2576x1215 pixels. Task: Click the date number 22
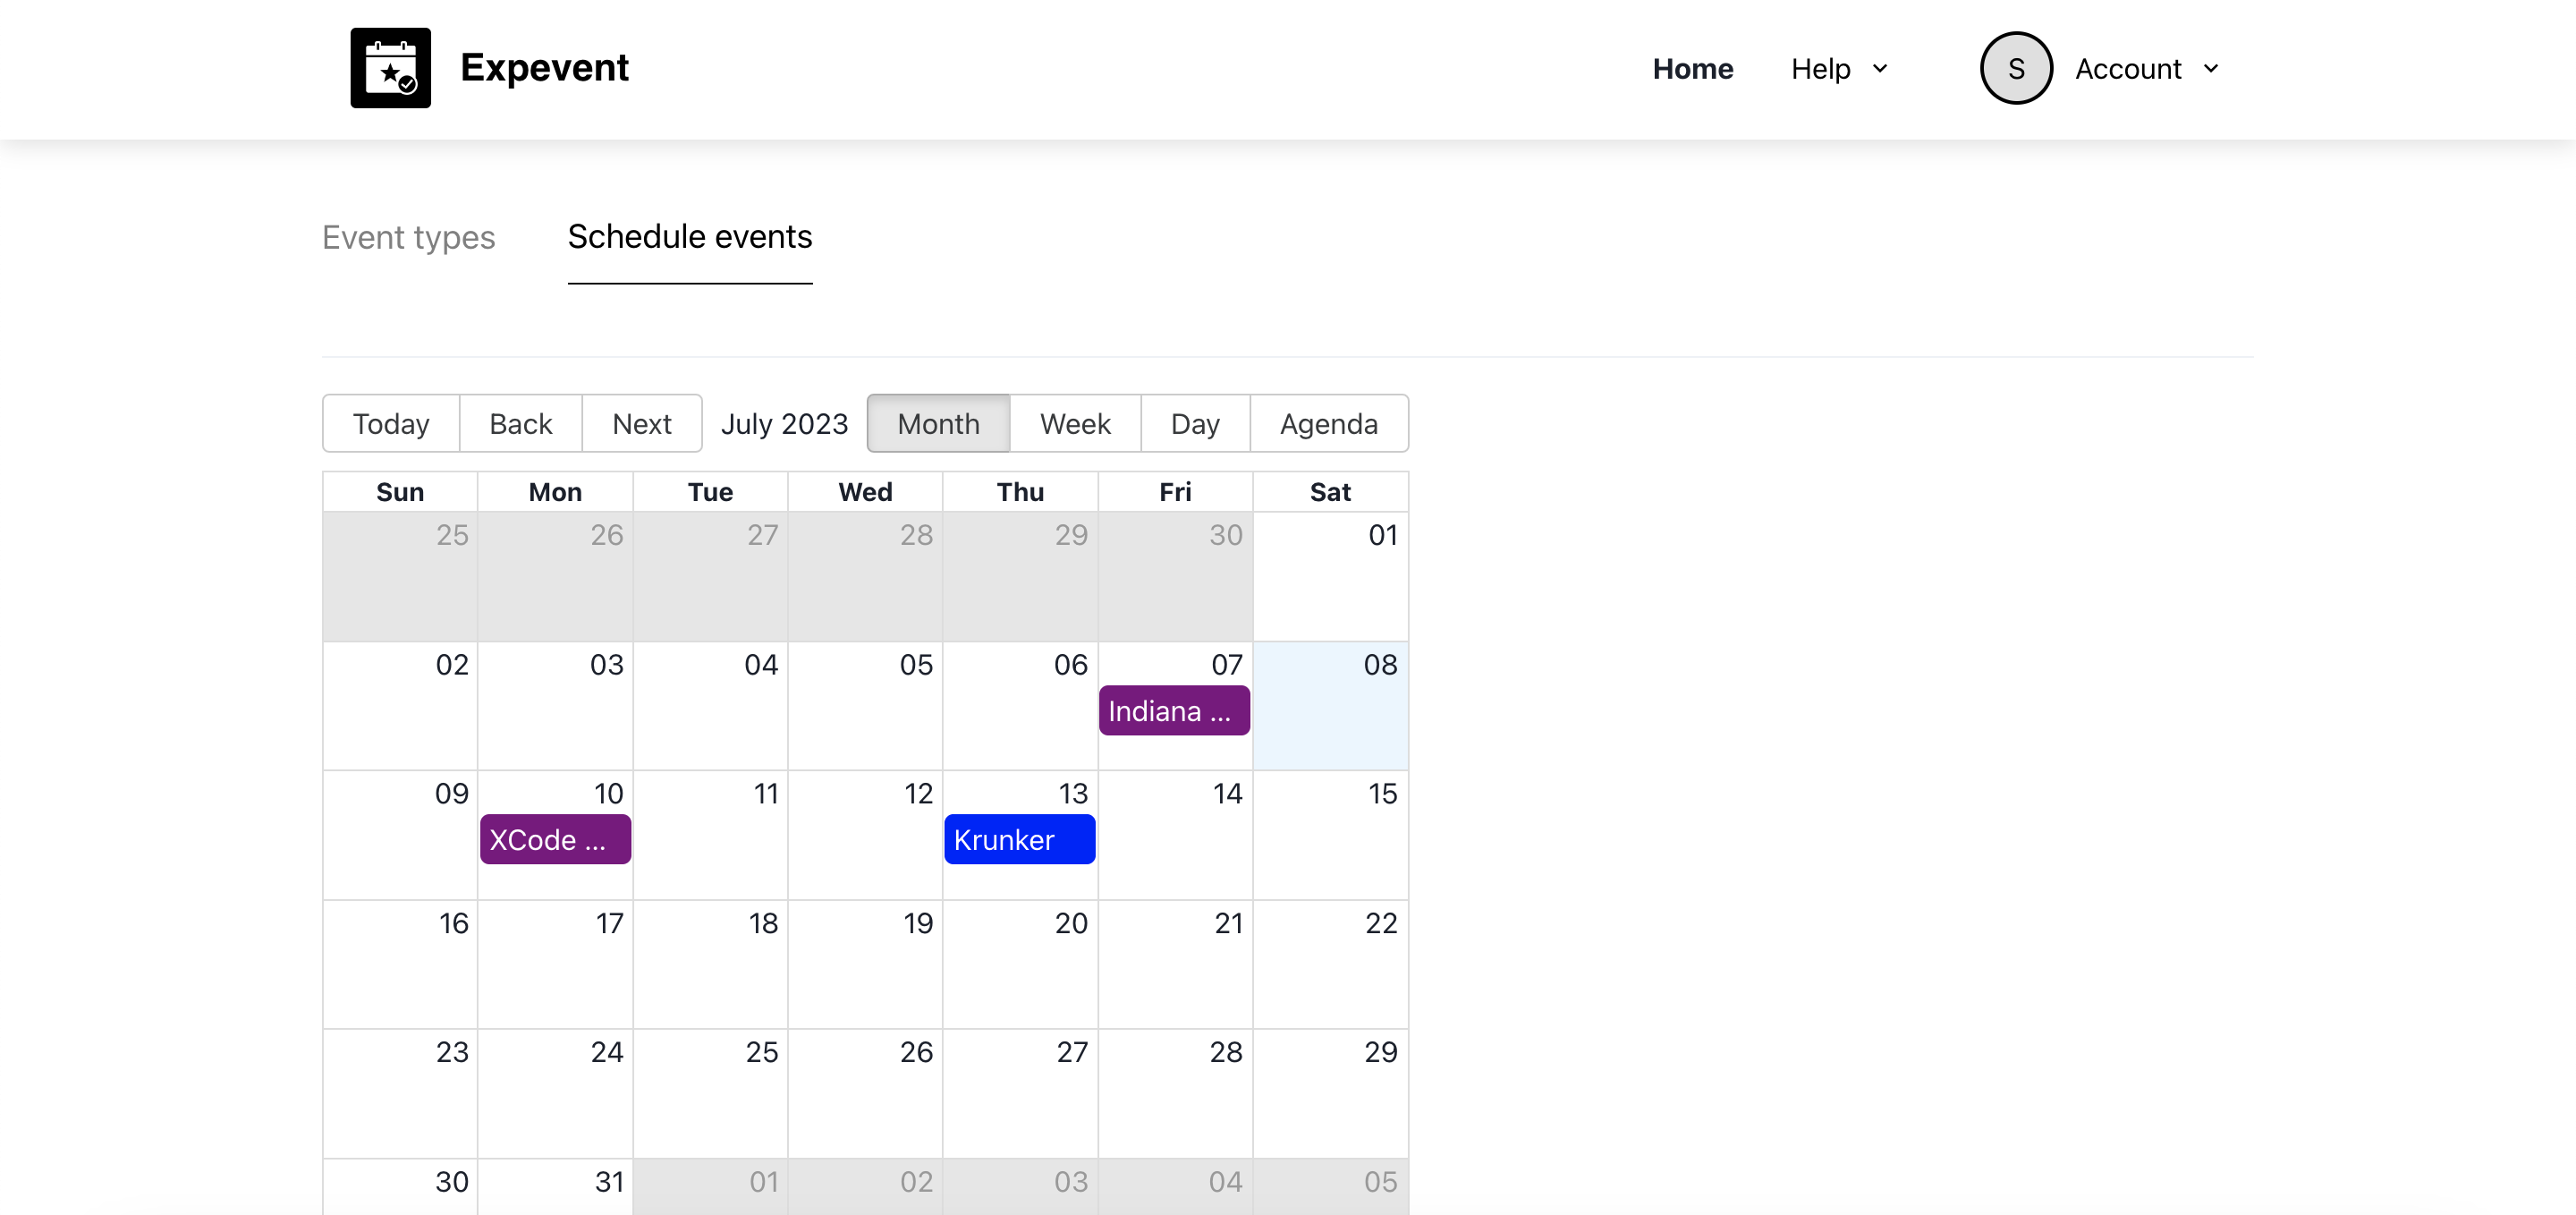1381,923
